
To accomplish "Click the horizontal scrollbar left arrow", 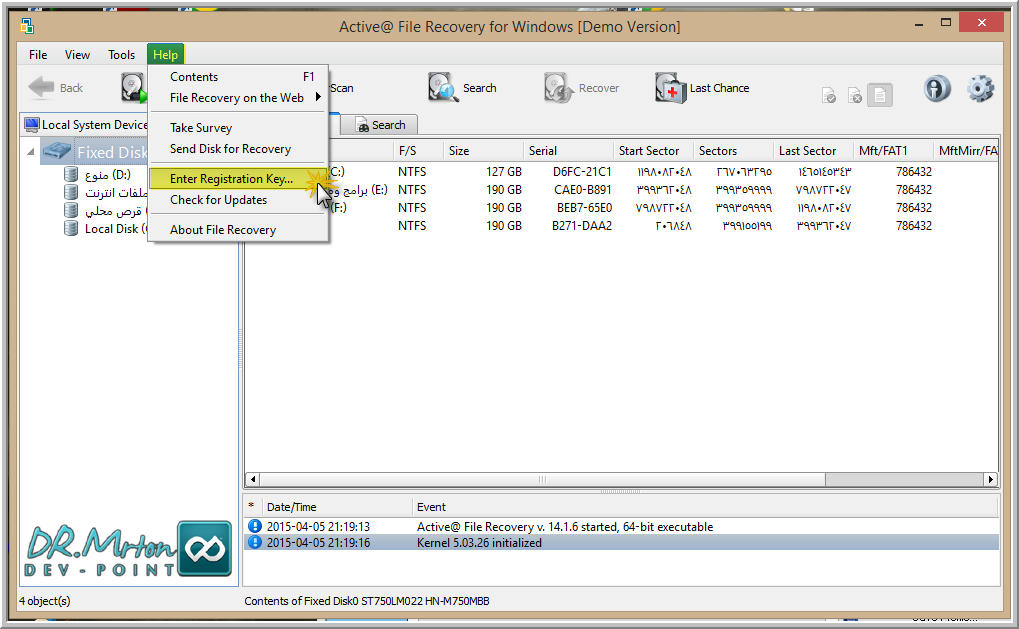I will (x=253, y=480).
